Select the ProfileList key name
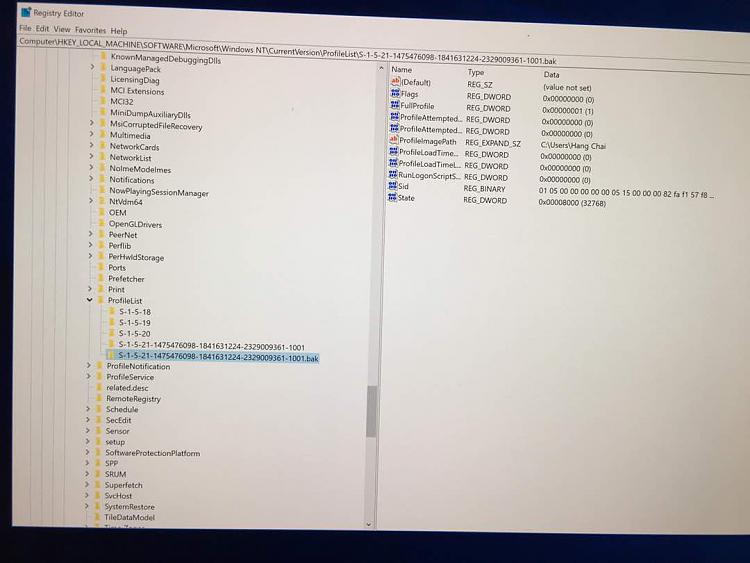This screenshot has width=750, height=563. pos(125,300)
